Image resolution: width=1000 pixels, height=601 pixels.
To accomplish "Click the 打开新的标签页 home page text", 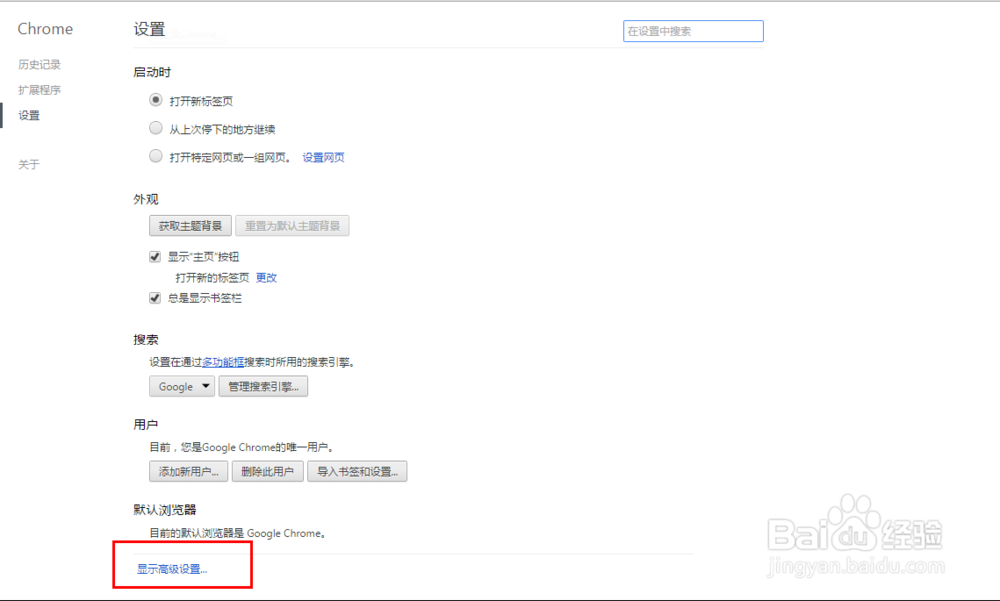I will point(212,278).
